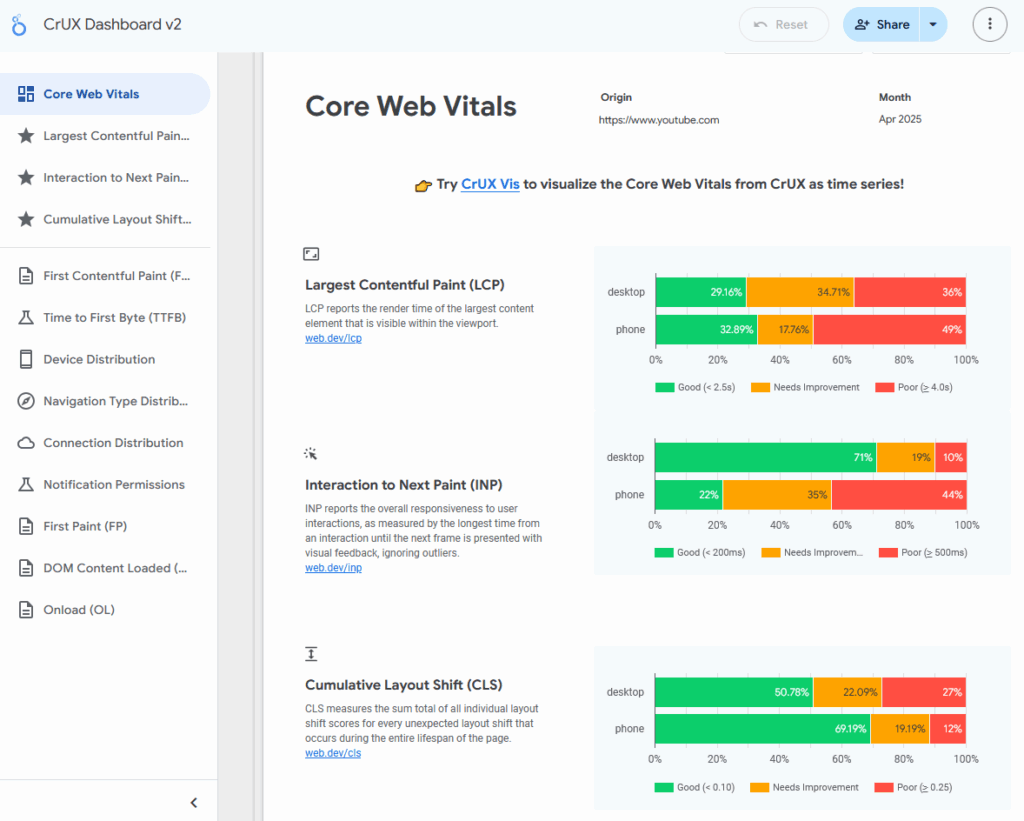Open the Month Apr 2025 selector
This screenshot has height=821, width=1024.
(899, 119)
